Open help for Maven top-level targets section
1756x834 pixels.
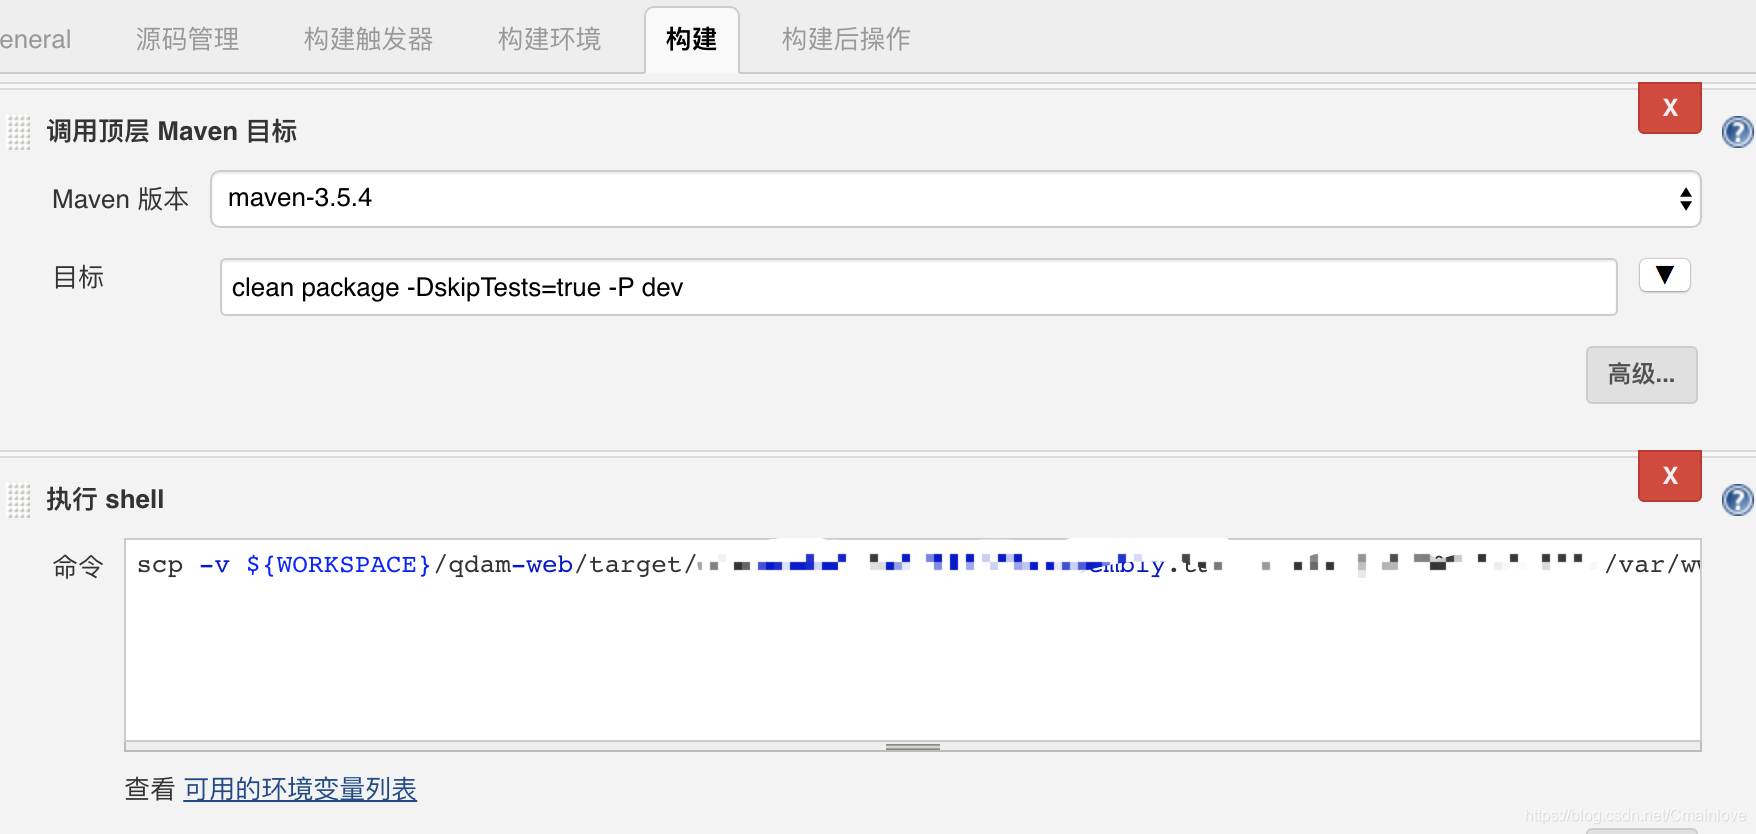point(1737,132)
